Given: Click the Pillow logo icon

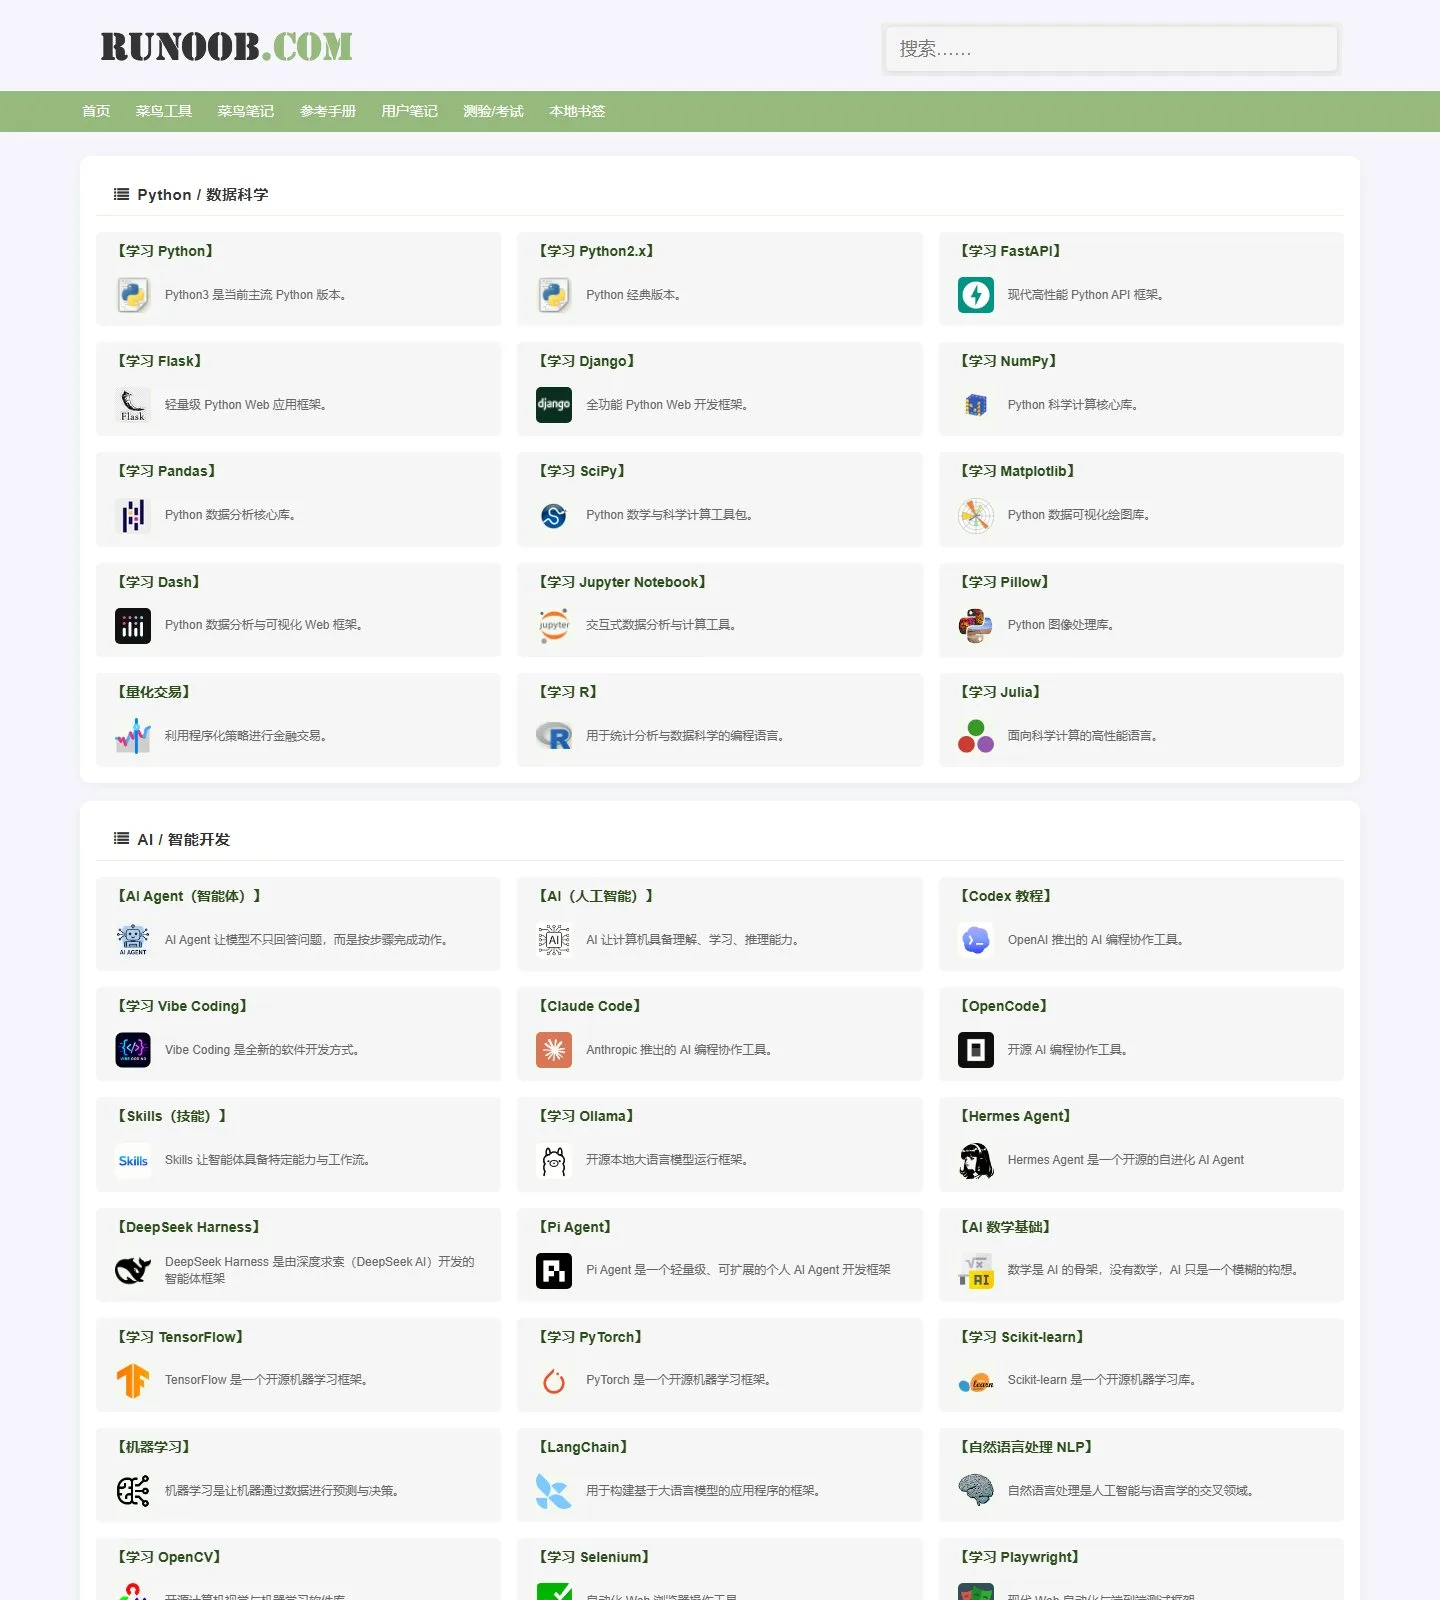Looking at the screenshot, I should click(x=976, y=626).
